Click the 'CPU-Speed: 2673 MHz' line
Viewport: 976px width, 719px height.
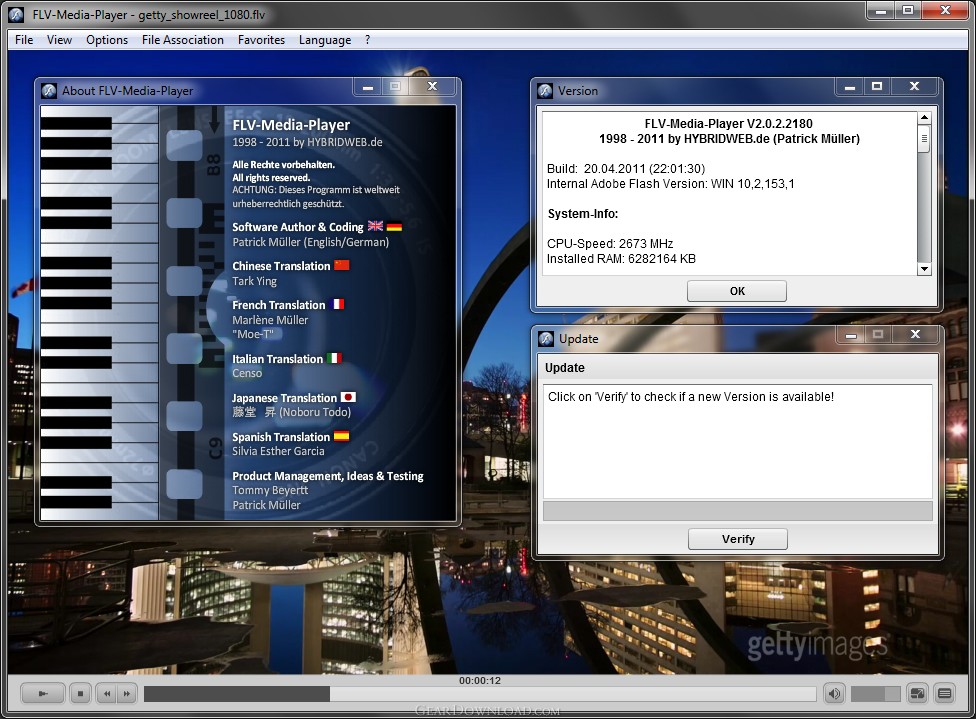click(x=610, y=243)
